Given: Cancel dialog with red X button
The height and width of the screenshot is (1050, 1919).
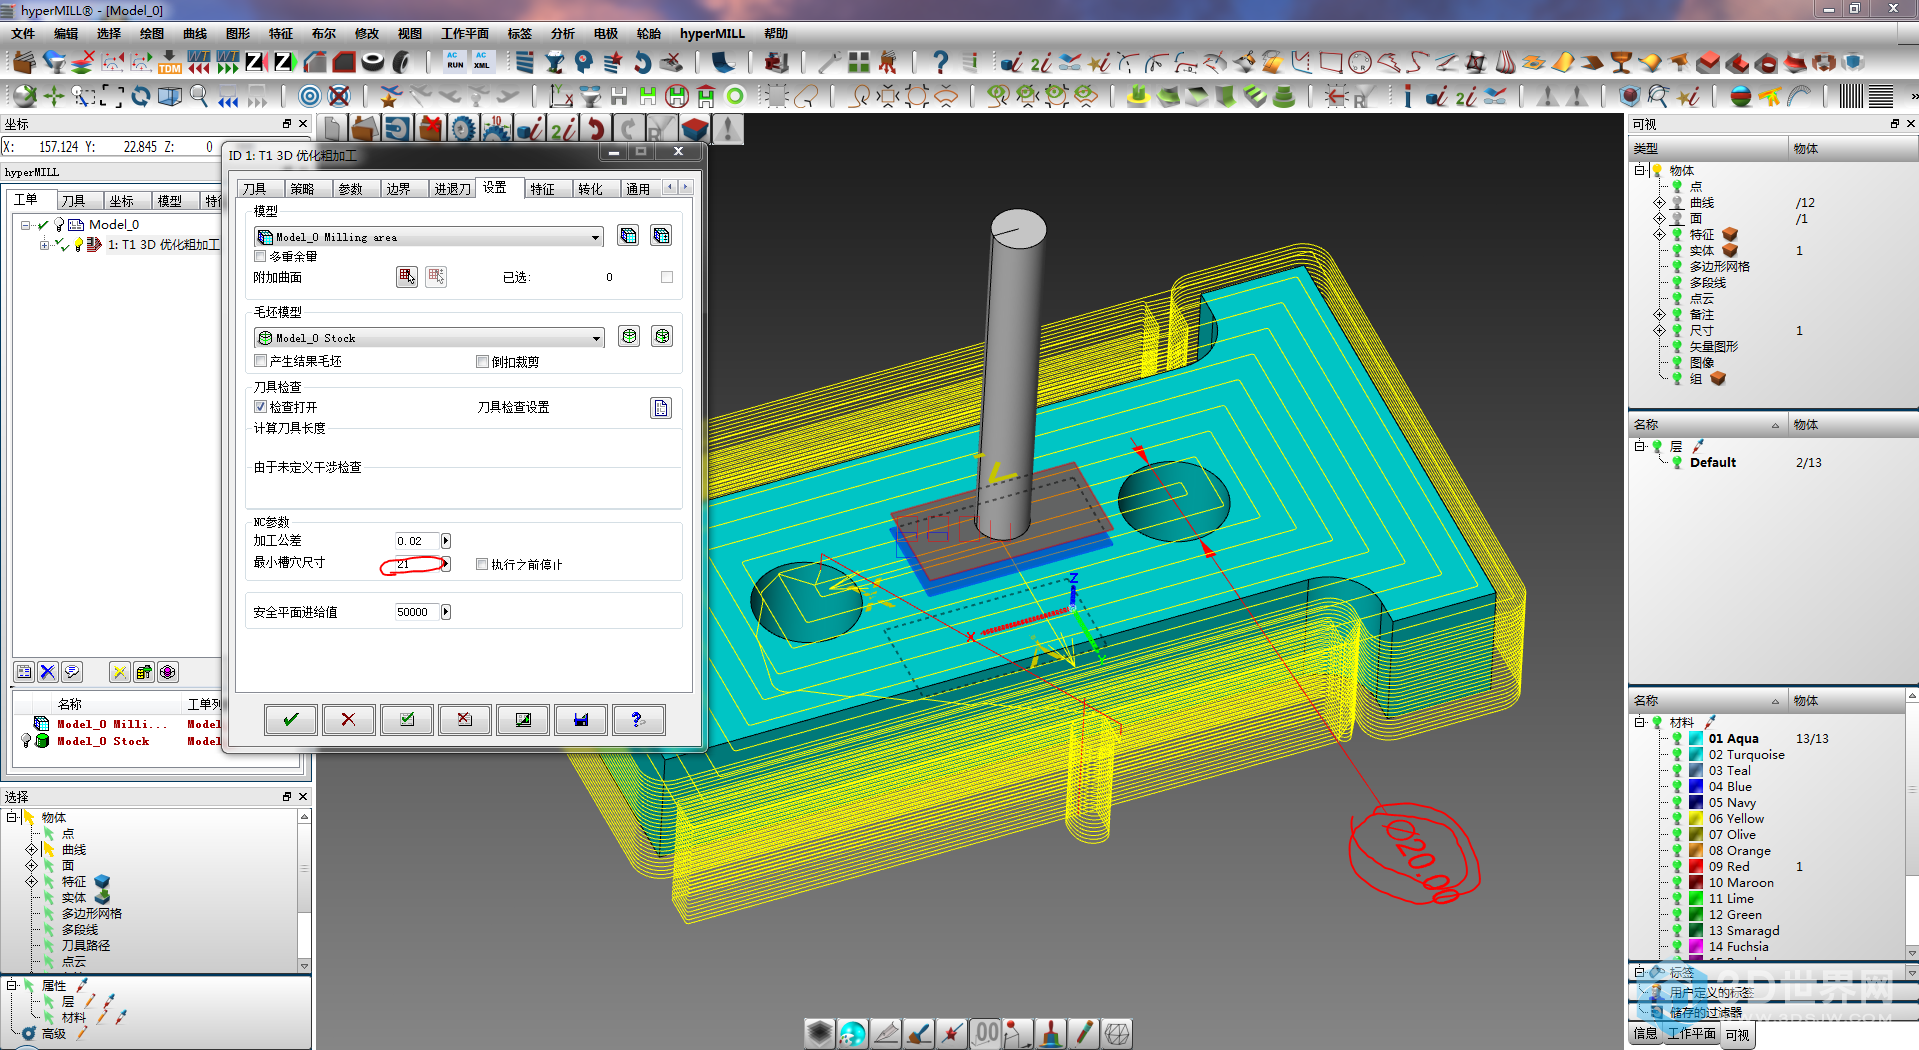Looking at the screenshot, I should tap(348, 719).
